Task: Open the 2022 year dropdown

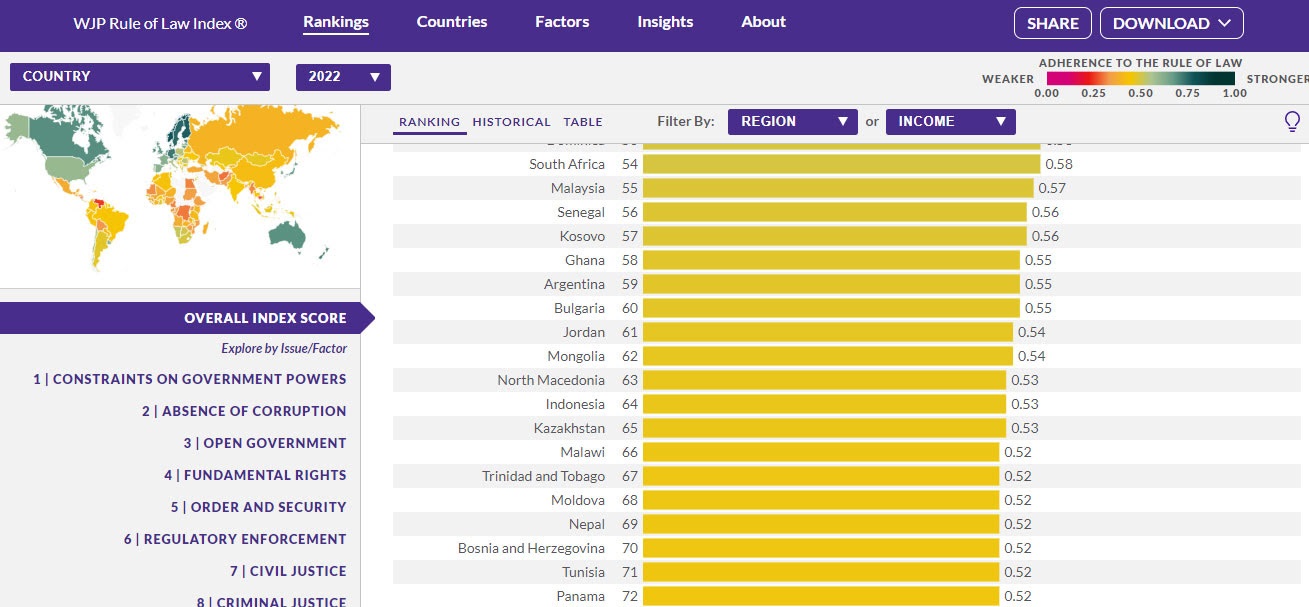Action: 343,77
